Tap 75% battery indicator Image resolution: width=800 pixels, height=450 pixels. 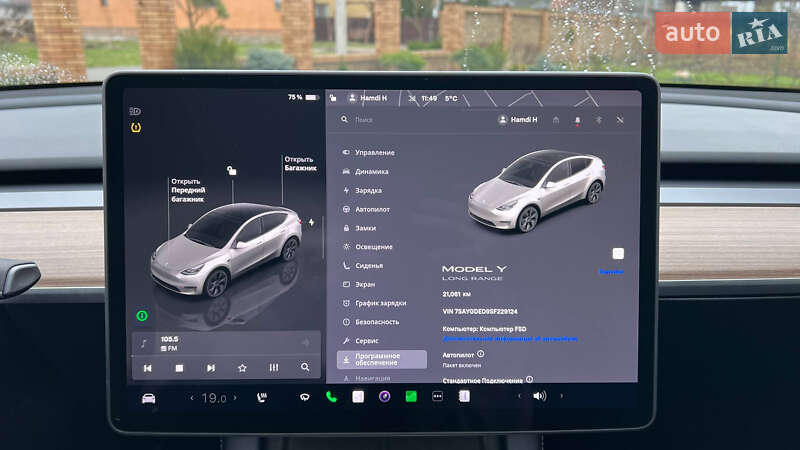click(303, 97)
